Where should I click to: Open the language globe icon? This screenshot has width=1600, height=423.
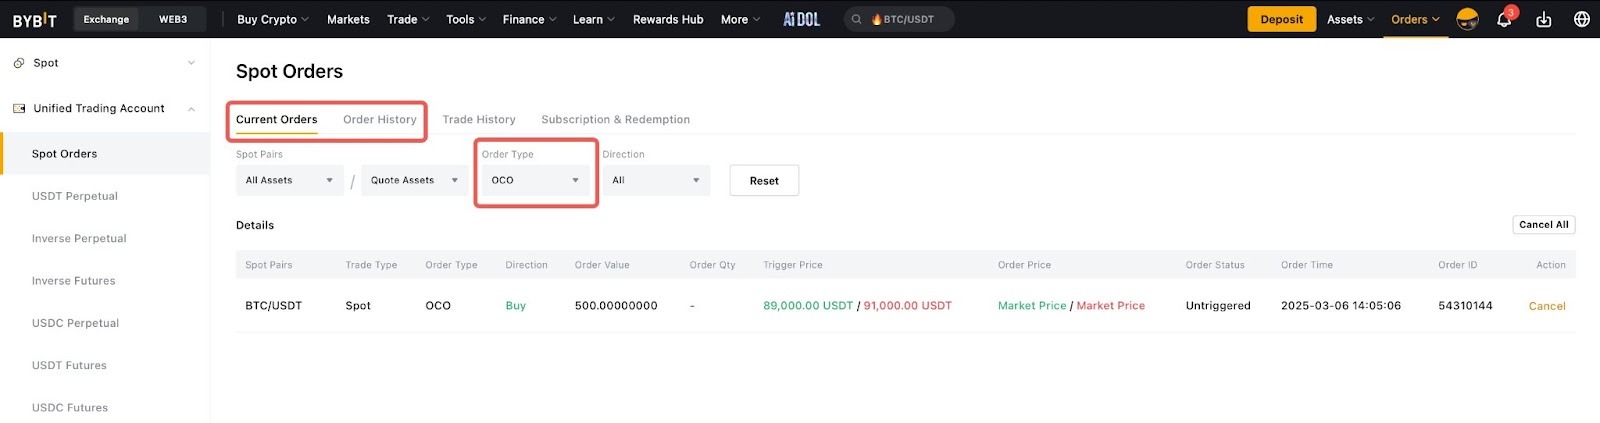coord(1581,20)
